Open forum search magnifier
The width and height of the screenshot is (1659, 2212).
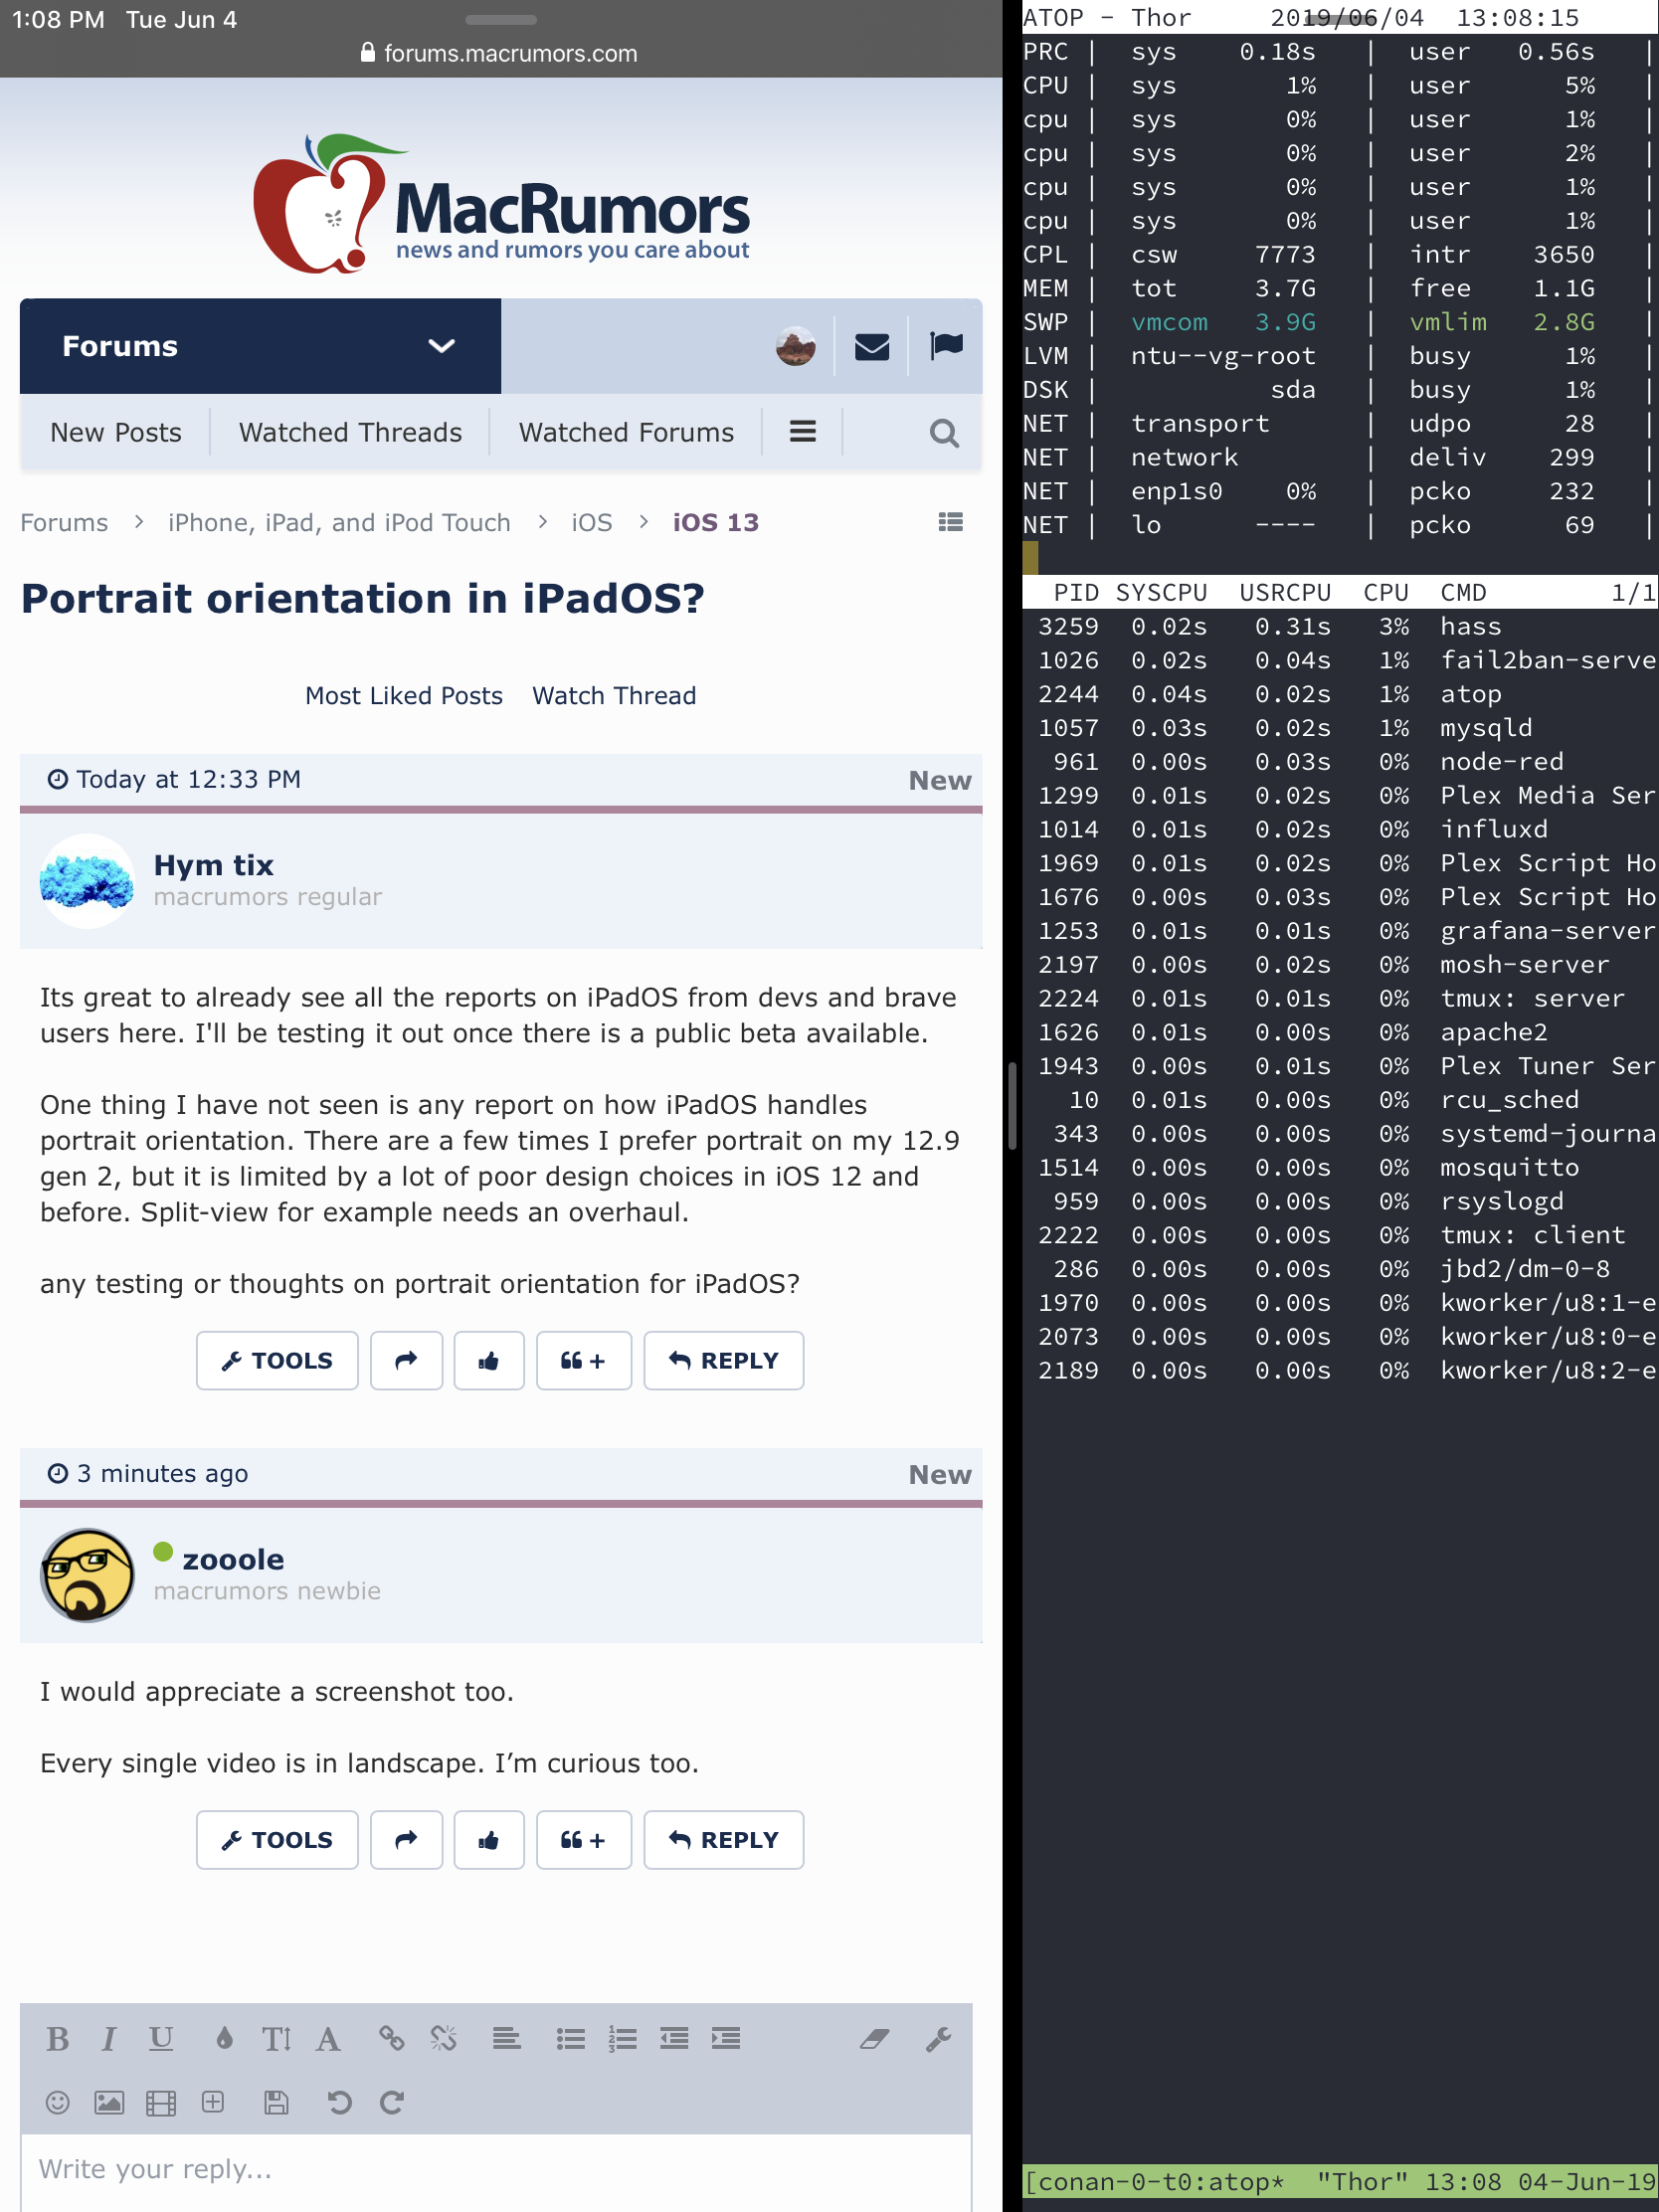tap(944, 433)
